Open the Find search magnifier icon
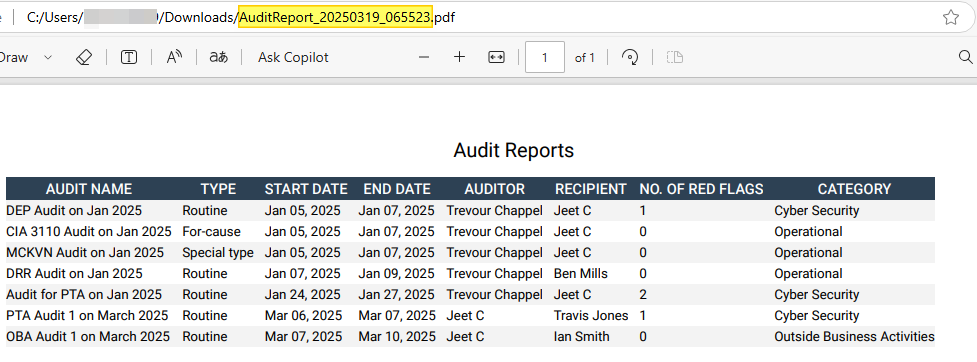This screenshot has width=977, height=362. tap(965, 57)
